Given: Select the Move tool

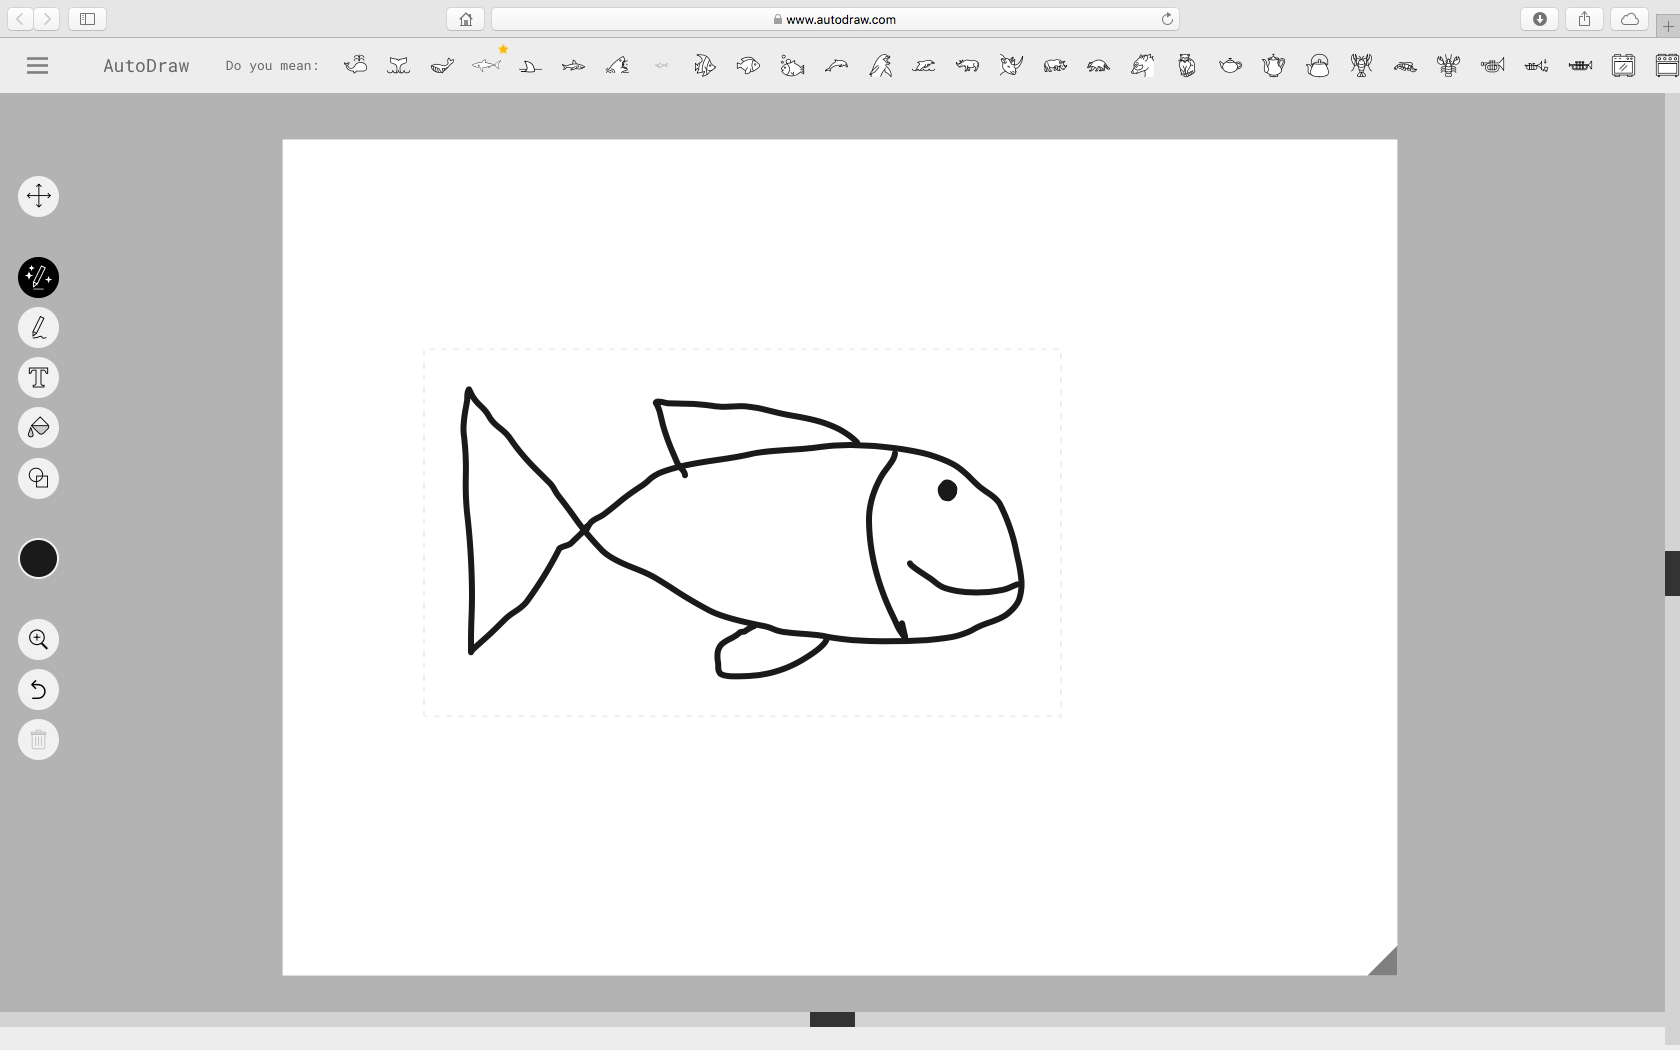Looking at the screenshot, I should [x=38, y=196].
